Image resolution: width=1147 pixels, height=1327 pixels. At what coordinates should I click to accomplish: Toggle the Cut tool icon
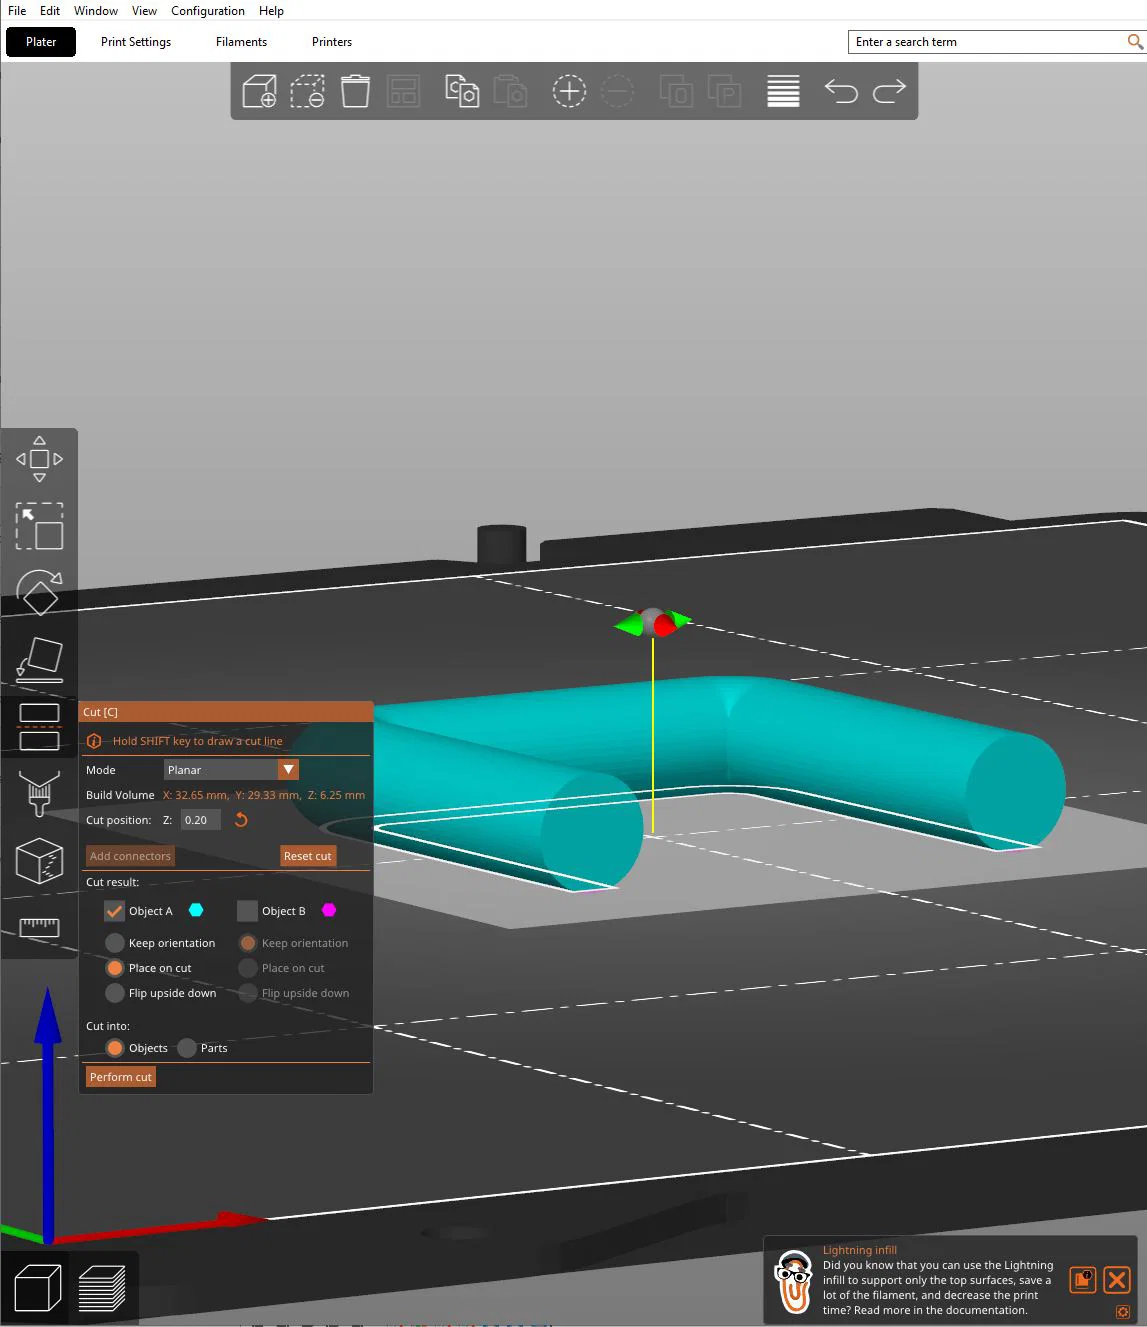[39, 727]
